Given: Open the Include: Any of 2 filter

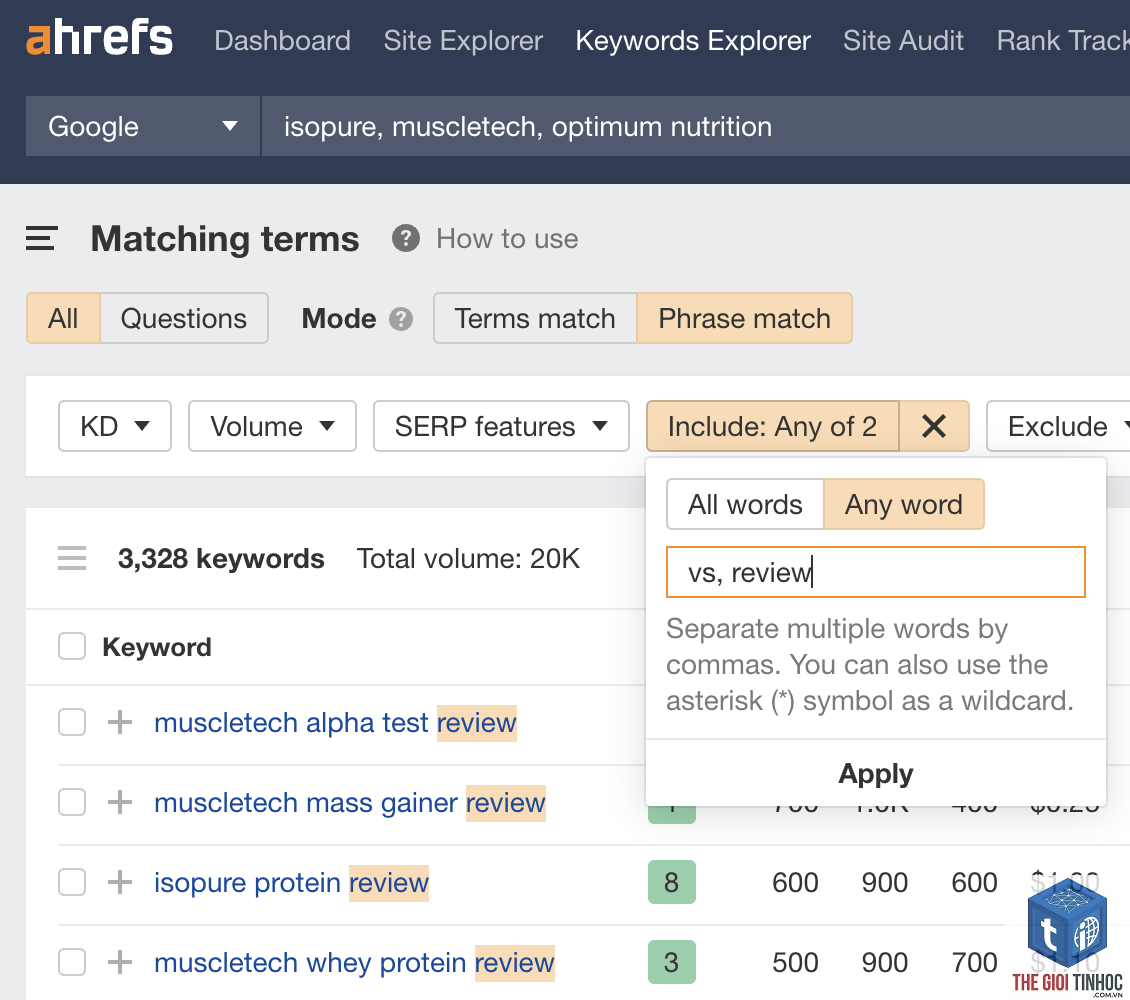Looking at the screenshot, I should pyautogui.click(x=773, y=427).
